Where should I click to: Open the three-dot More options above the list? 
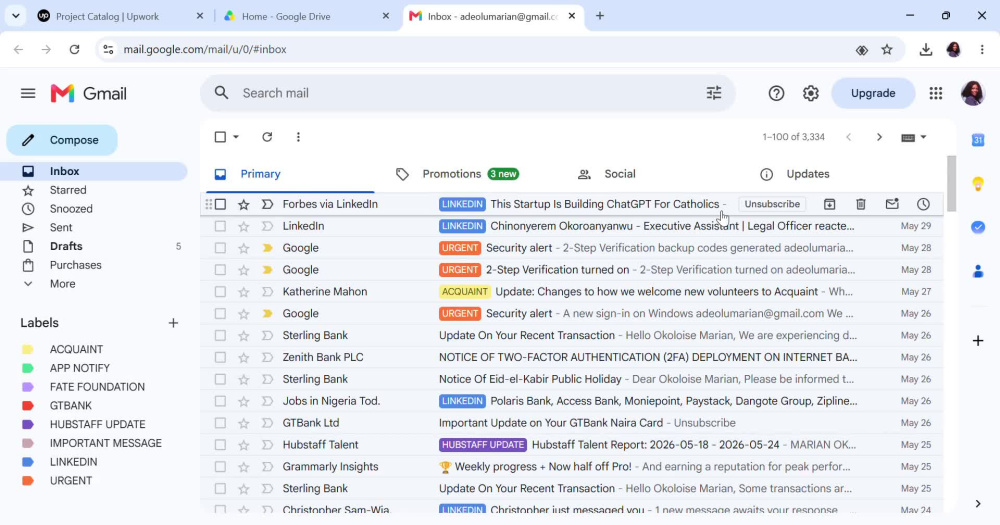click(298, 137)
